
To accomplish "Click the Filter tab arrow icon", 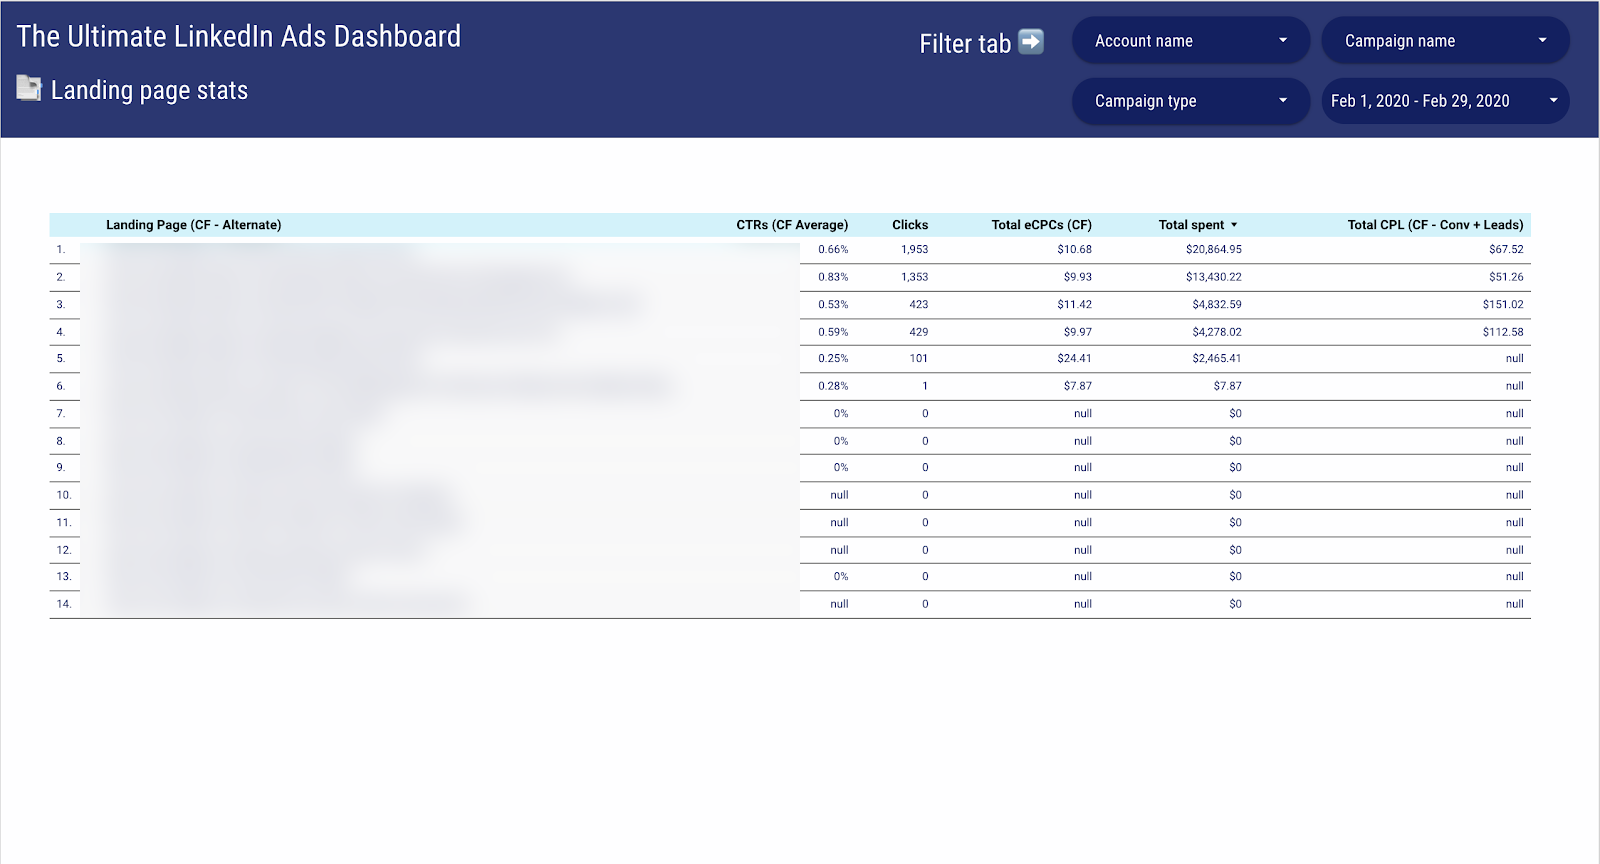I will pyautogui.click(x=1031, y=42).
